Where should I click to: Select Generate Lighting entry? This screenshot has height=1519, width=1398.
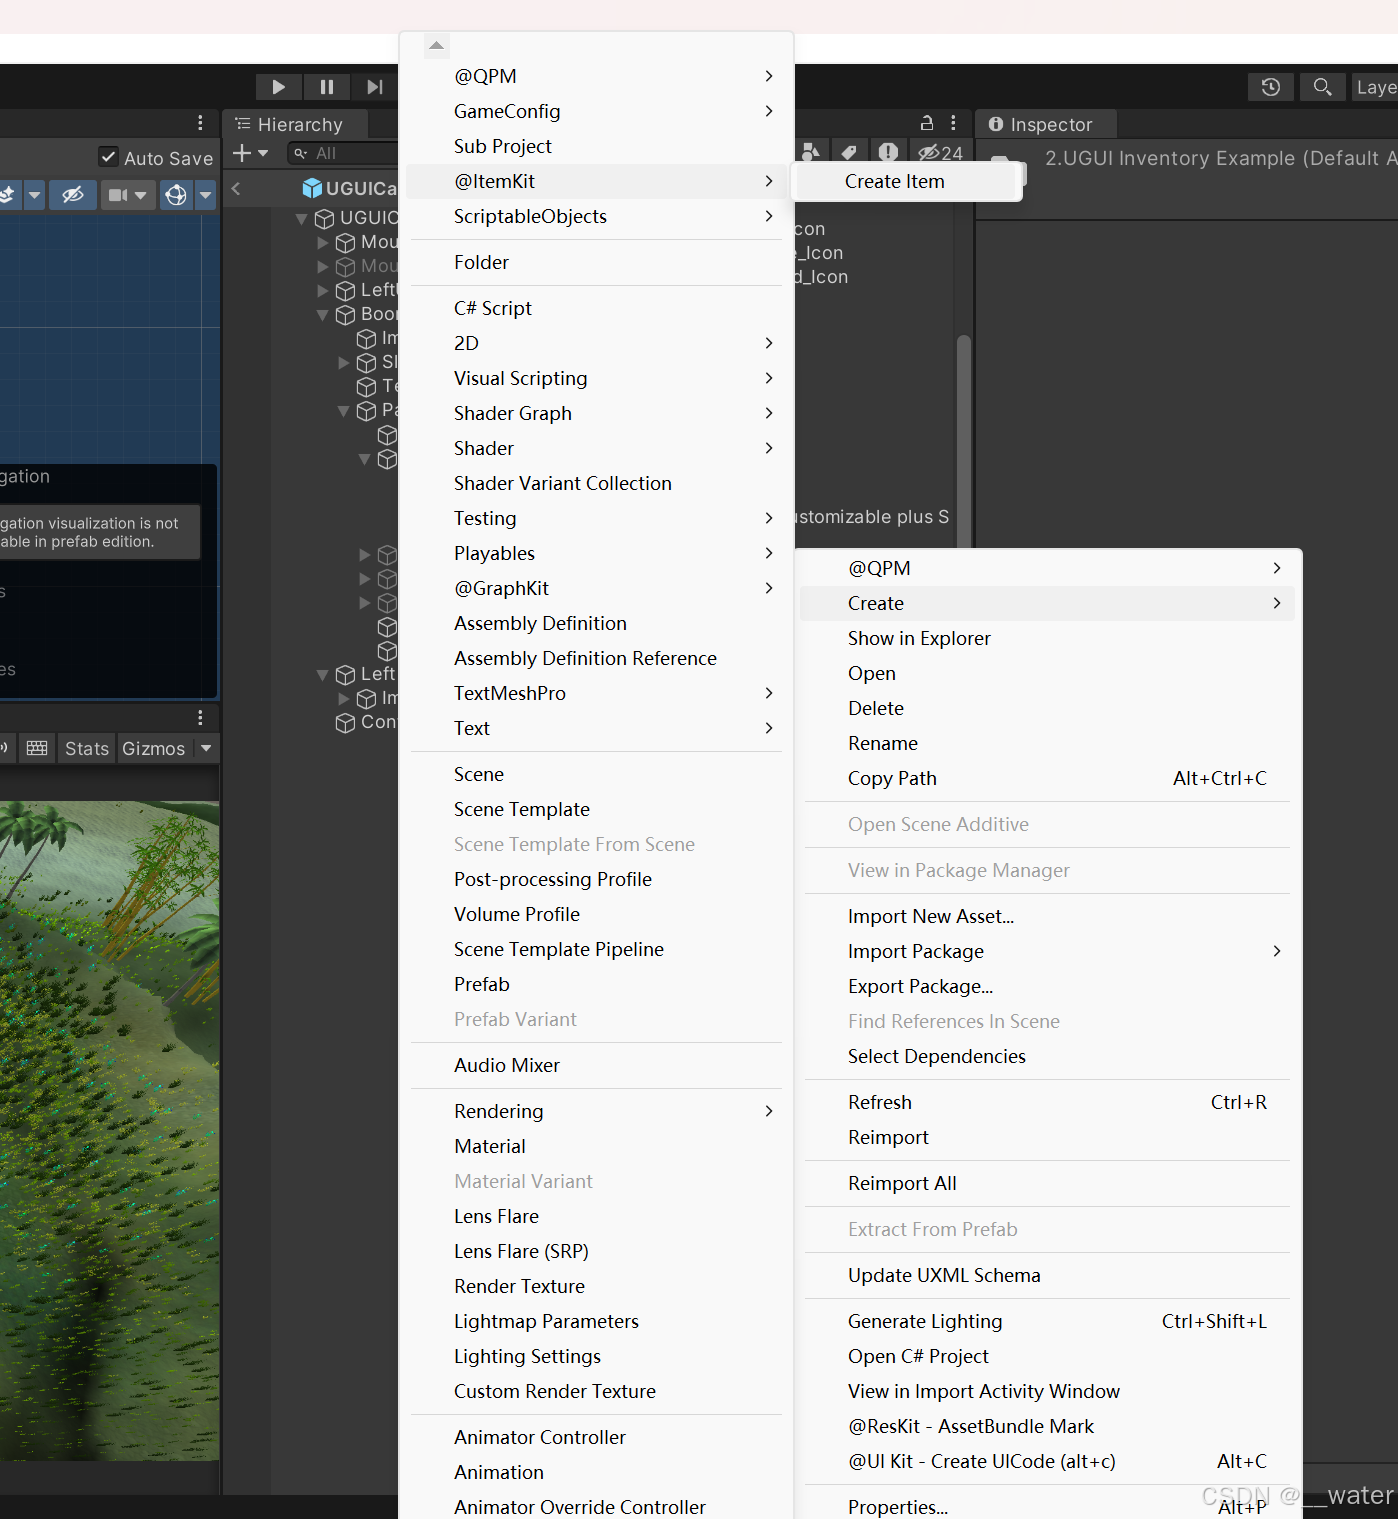point(1048,1321)
